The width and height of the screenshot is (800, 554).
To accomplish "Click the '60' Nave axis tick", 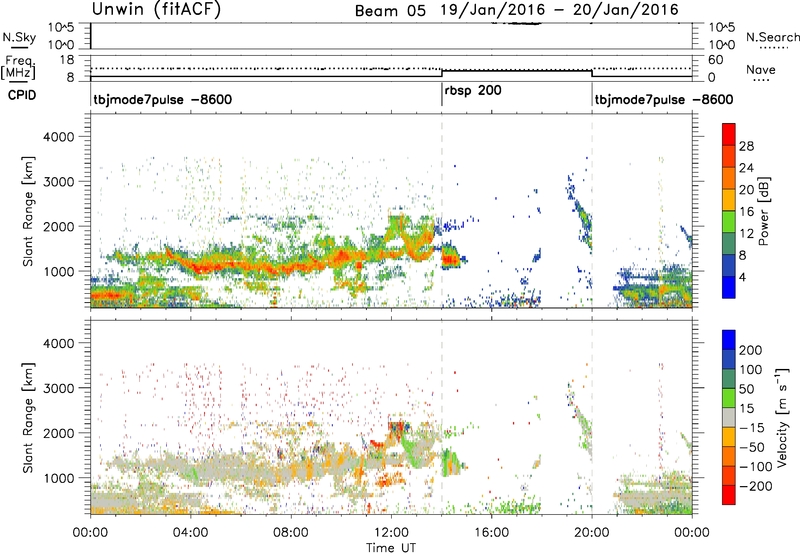I will tap(715, 60).
